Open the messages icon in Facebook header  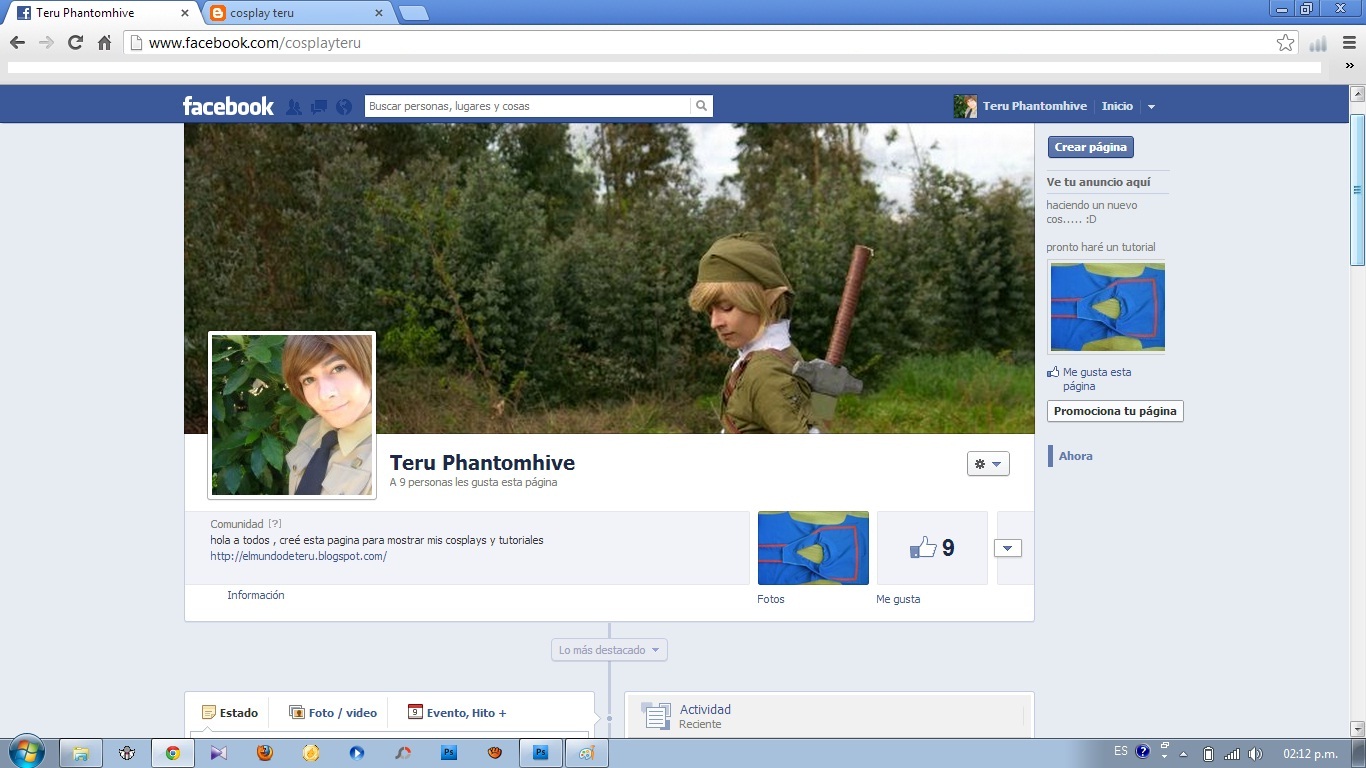tap(319, 107)
